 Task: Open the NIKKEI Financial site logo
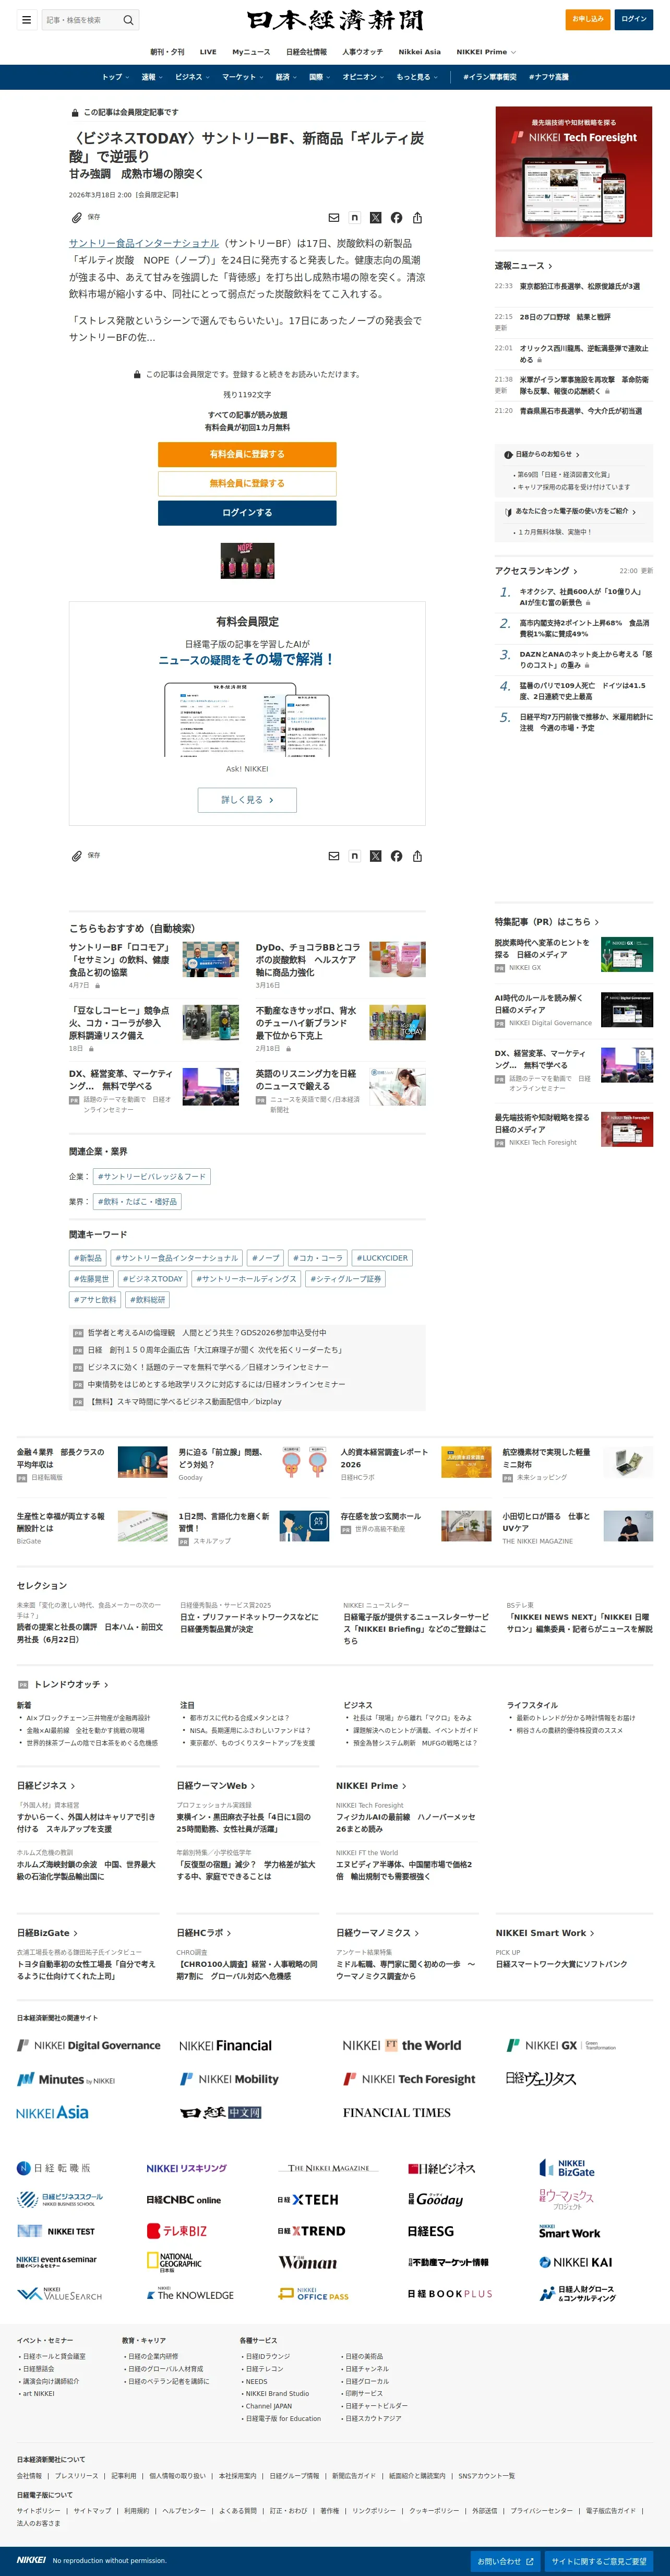(225, 2045)
